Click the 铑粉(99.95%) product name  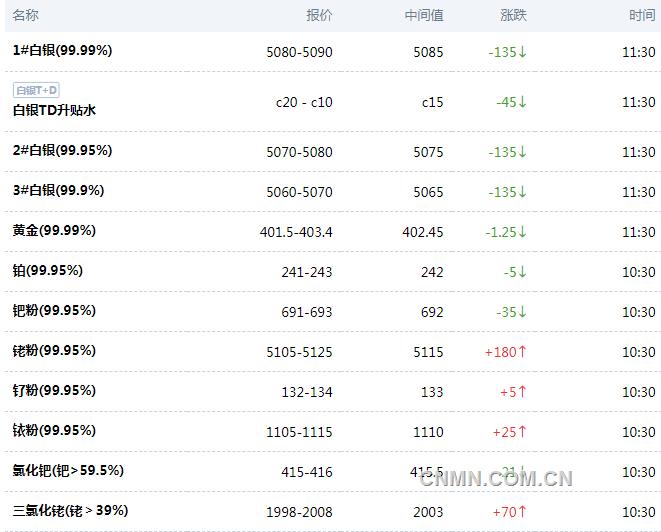coord(54,351)
